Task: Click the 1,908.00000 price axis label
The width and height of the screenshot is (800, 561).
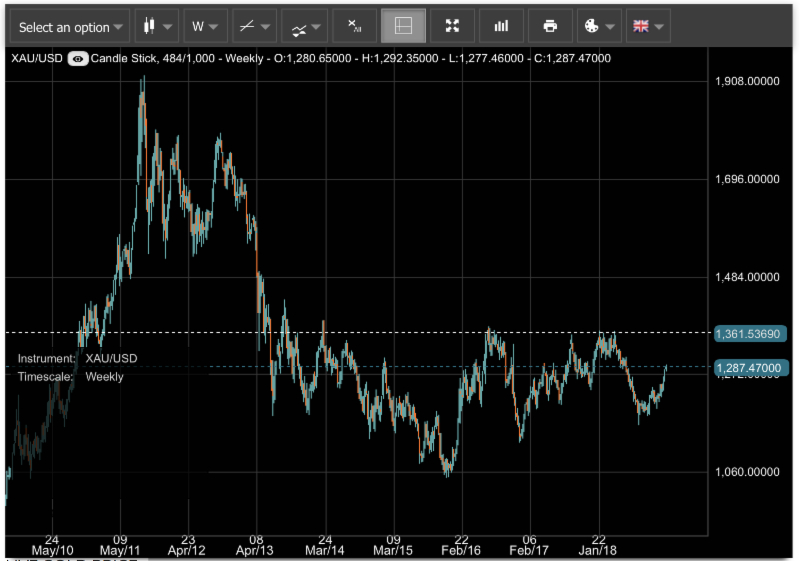Action: (748, 81)
